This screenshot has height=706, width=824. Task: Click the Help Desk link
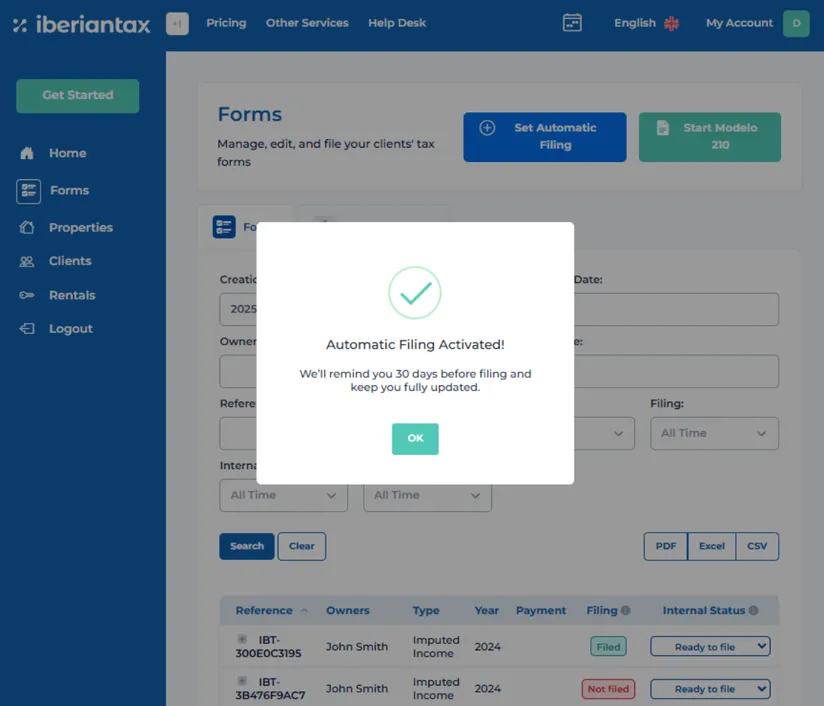tap(397, 22)
